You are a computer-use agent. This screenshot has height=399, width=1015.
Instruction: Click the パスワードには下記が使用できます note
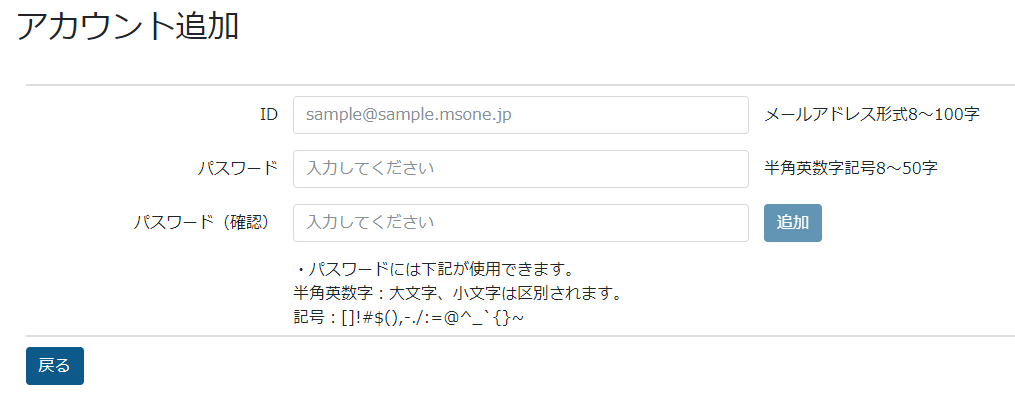(434, 268)
